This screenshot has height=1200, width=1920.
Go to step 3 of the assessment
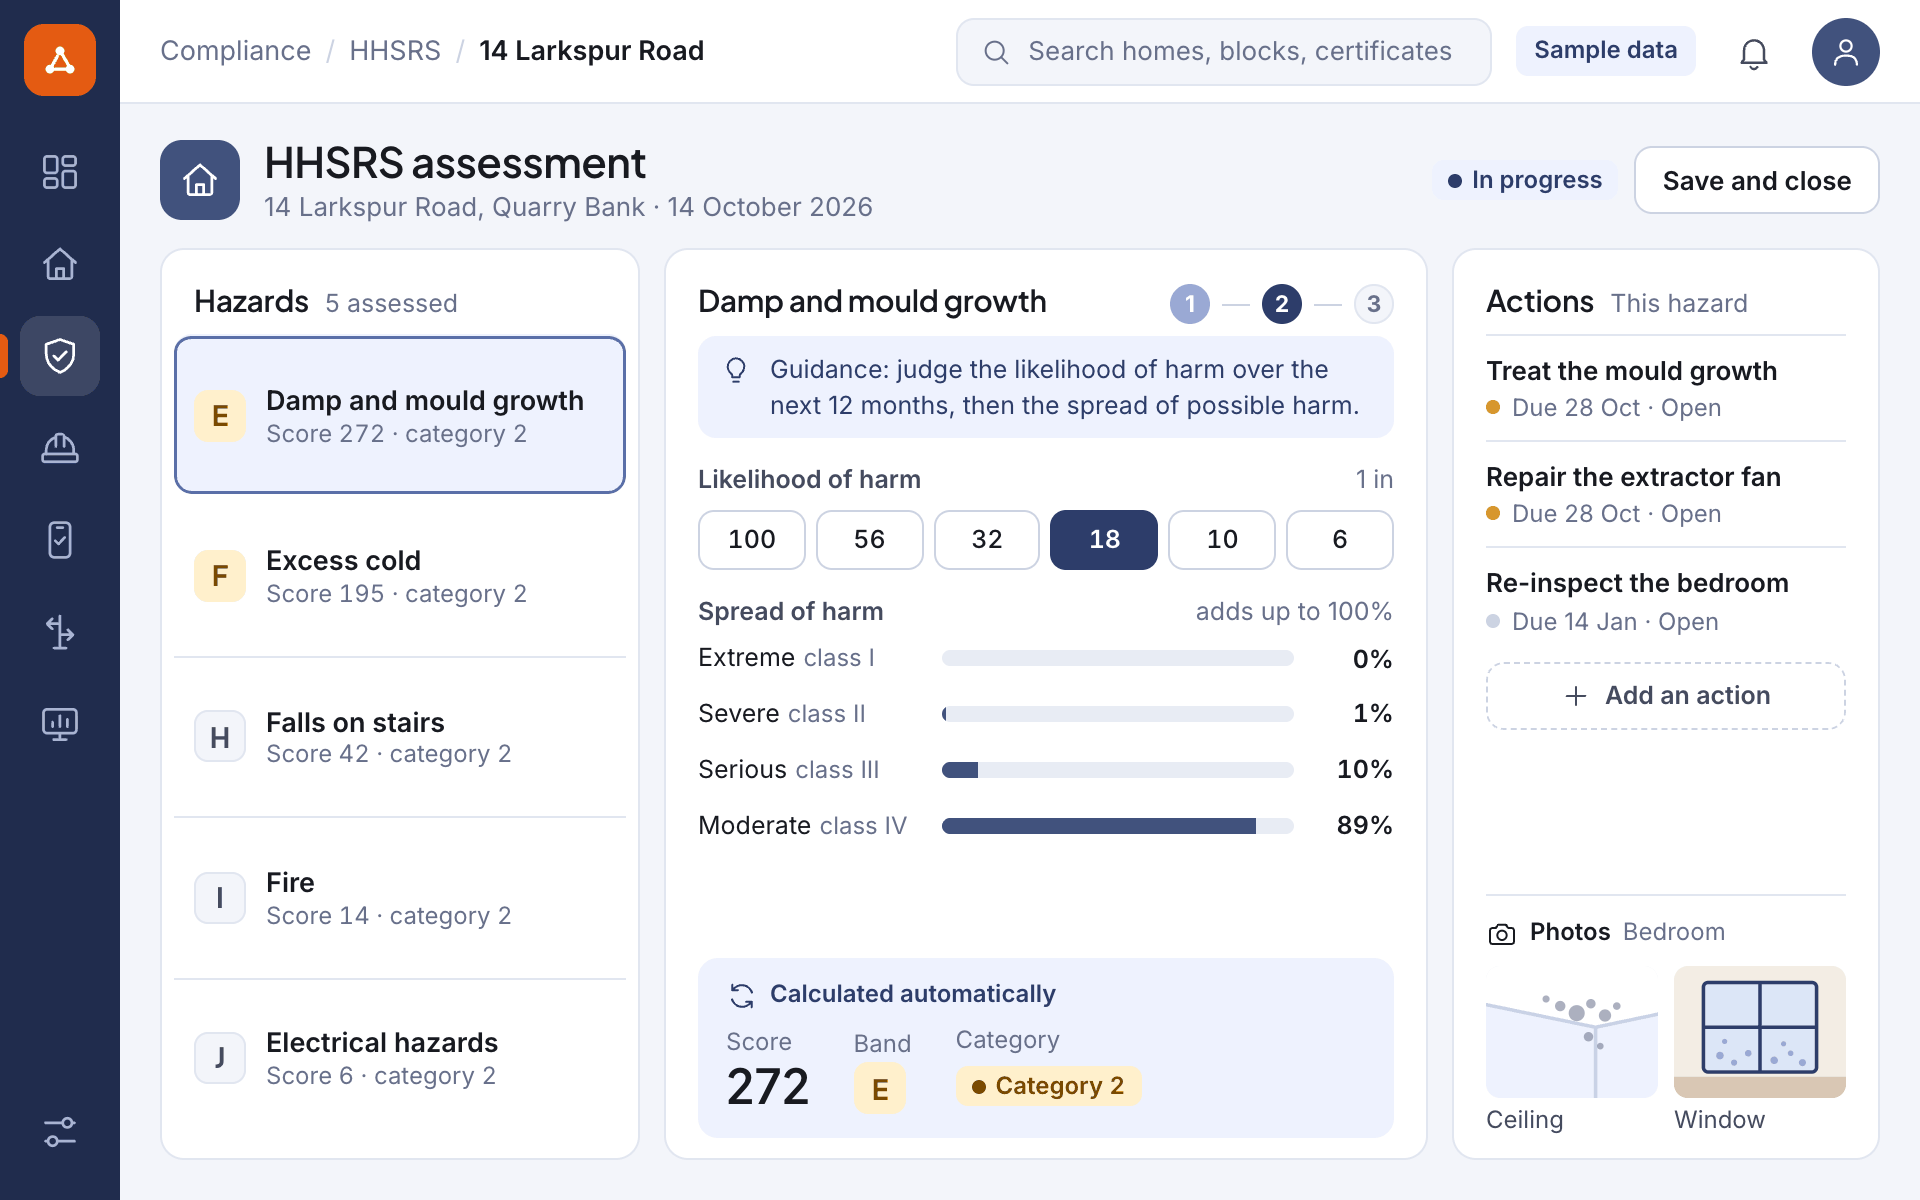pyautogui.click(x=1374, y=304)
